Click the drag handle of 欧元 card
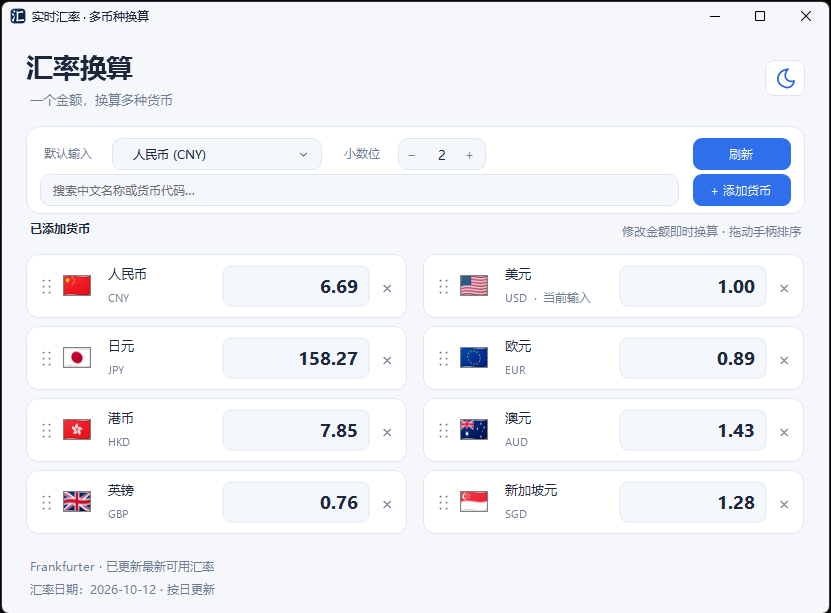831x613 pixels. tap(444, 359)
